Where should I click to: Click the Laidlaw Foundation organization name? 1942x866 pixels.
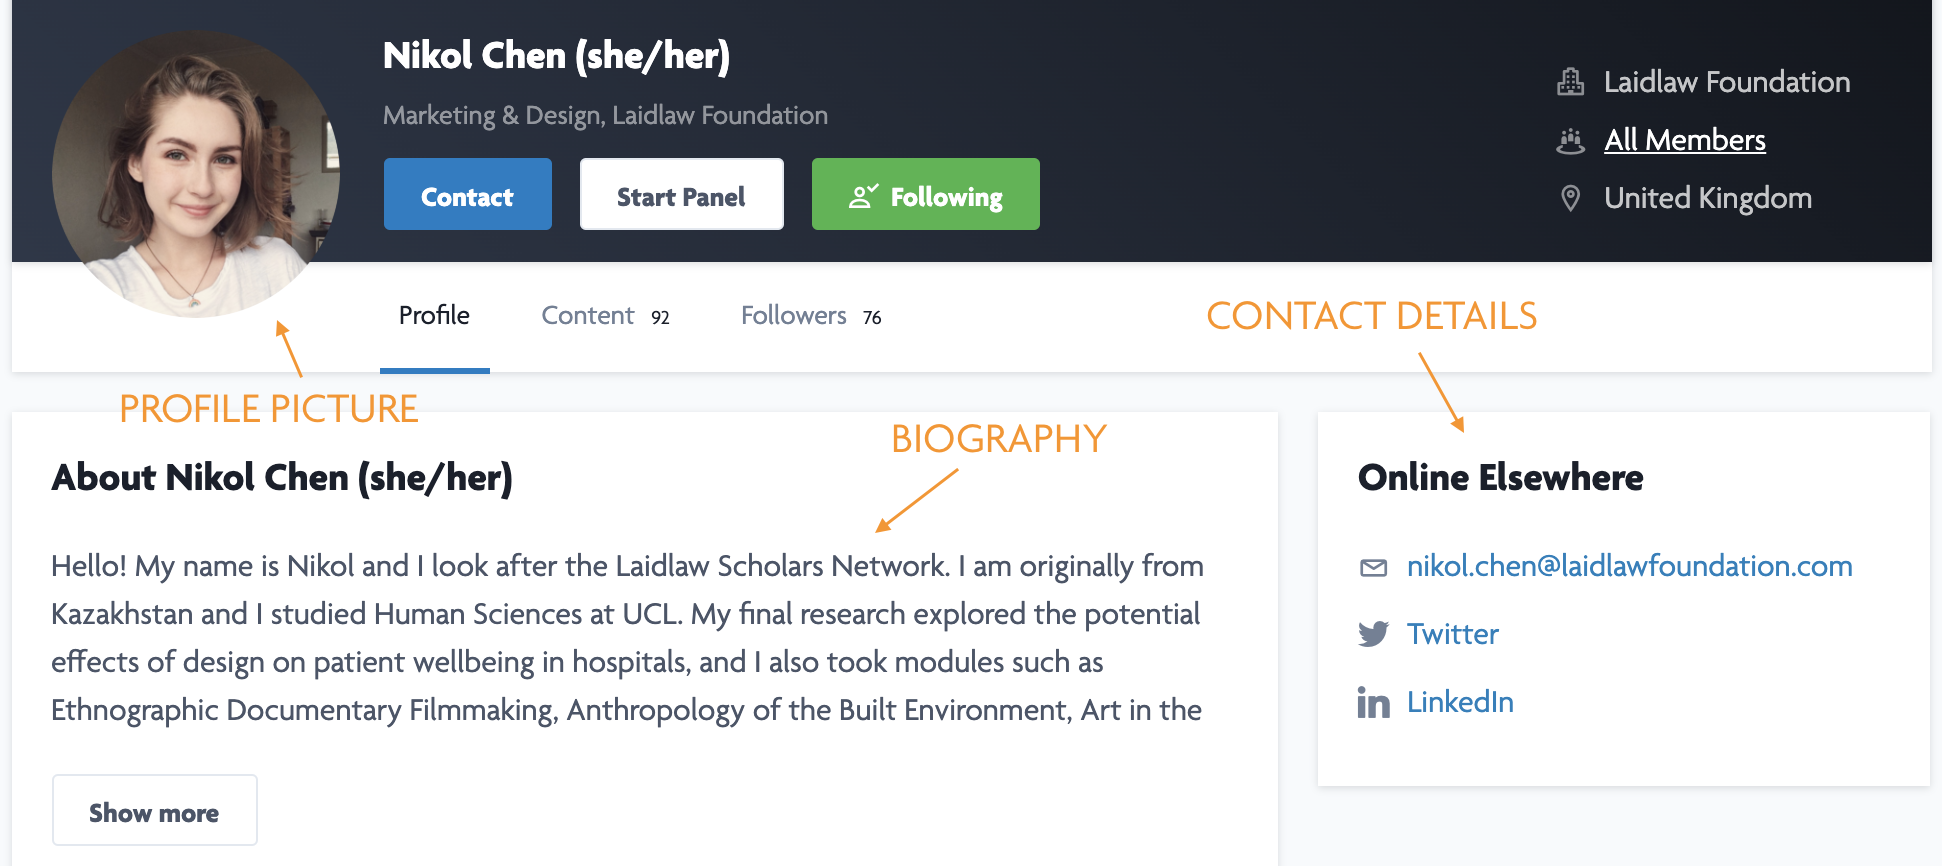1726,82
